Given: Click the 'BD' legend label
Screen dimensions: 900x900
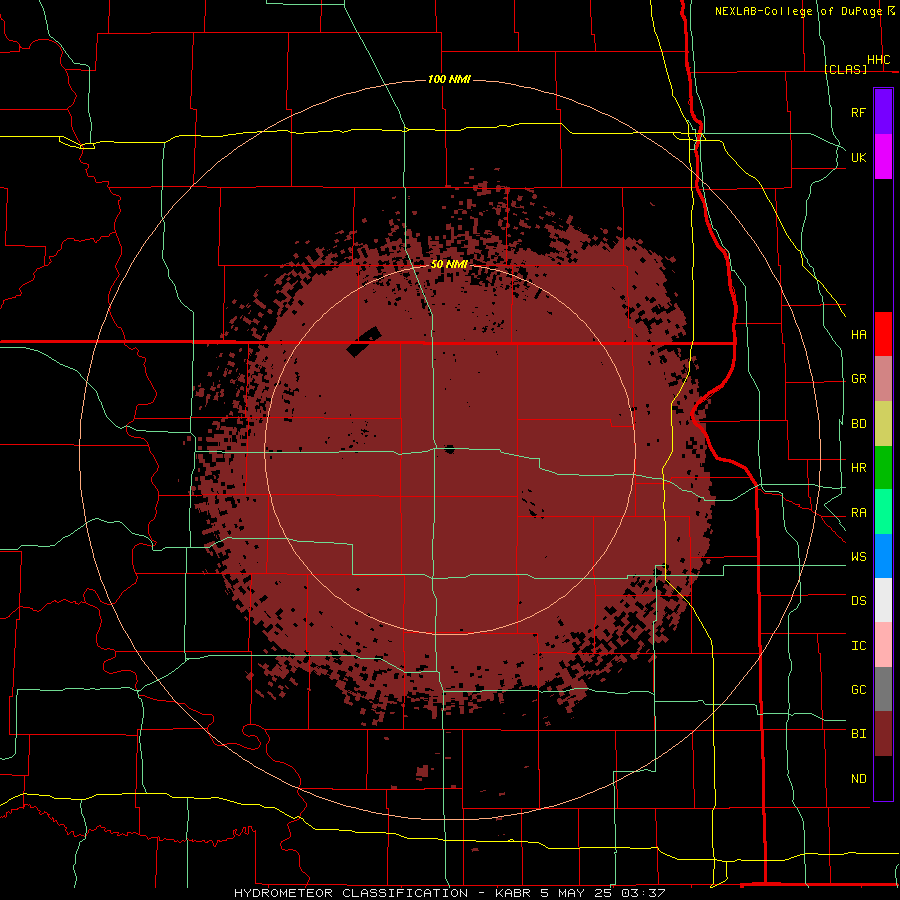Looking at the screenshot, I should pyautogui.click(x=858, y=424).
